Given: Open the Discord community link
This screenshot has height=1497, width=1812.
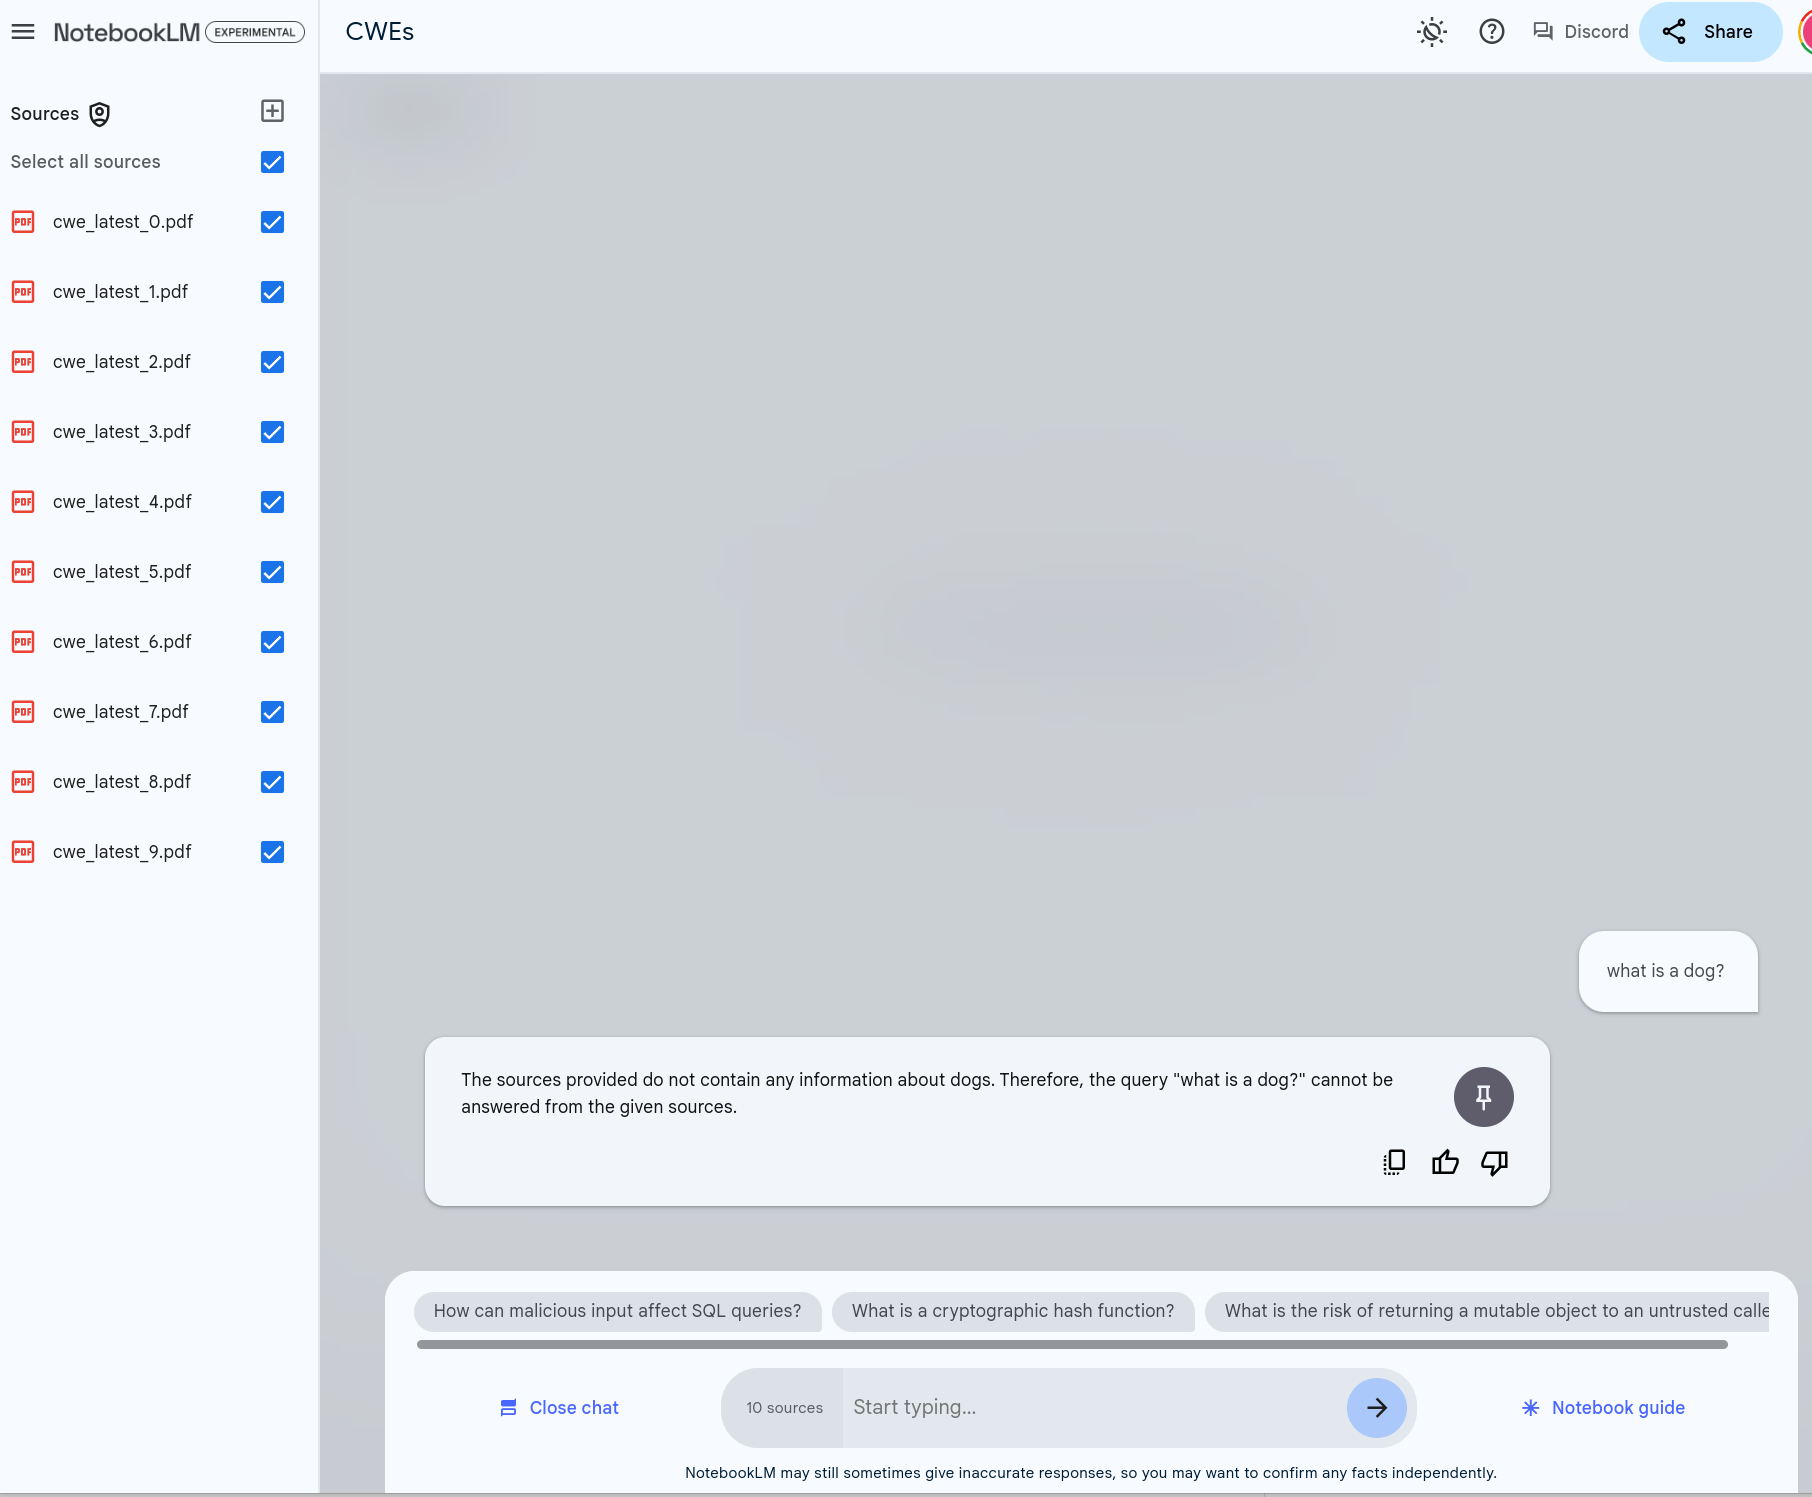Looking at the screenshot, I should pos(1580,32).
